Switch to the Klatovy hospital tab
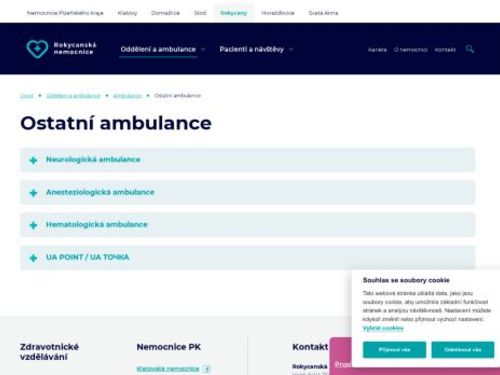Viewport: 500px width, 375px height. tap(127, 13)
